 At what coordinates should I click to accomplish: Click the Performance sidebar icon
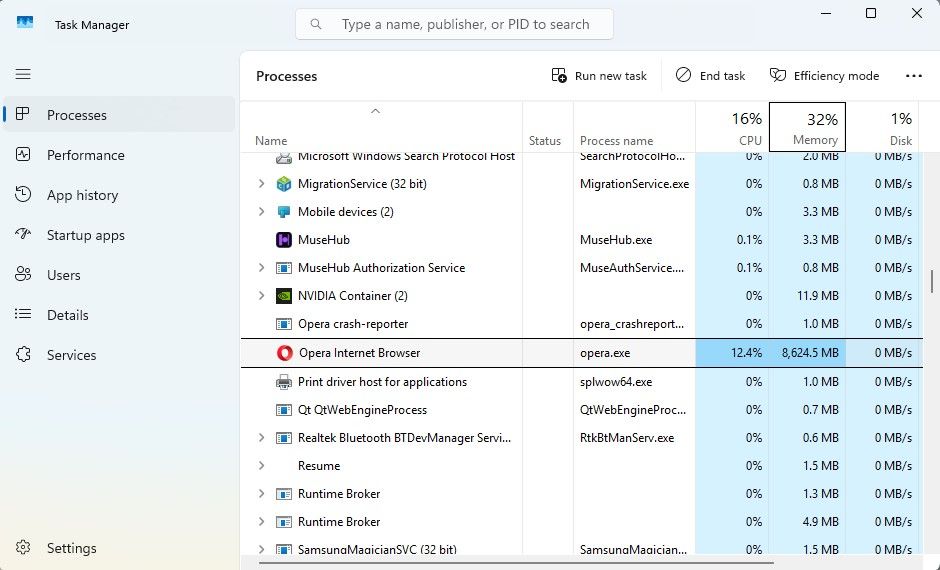coord(23,155)
